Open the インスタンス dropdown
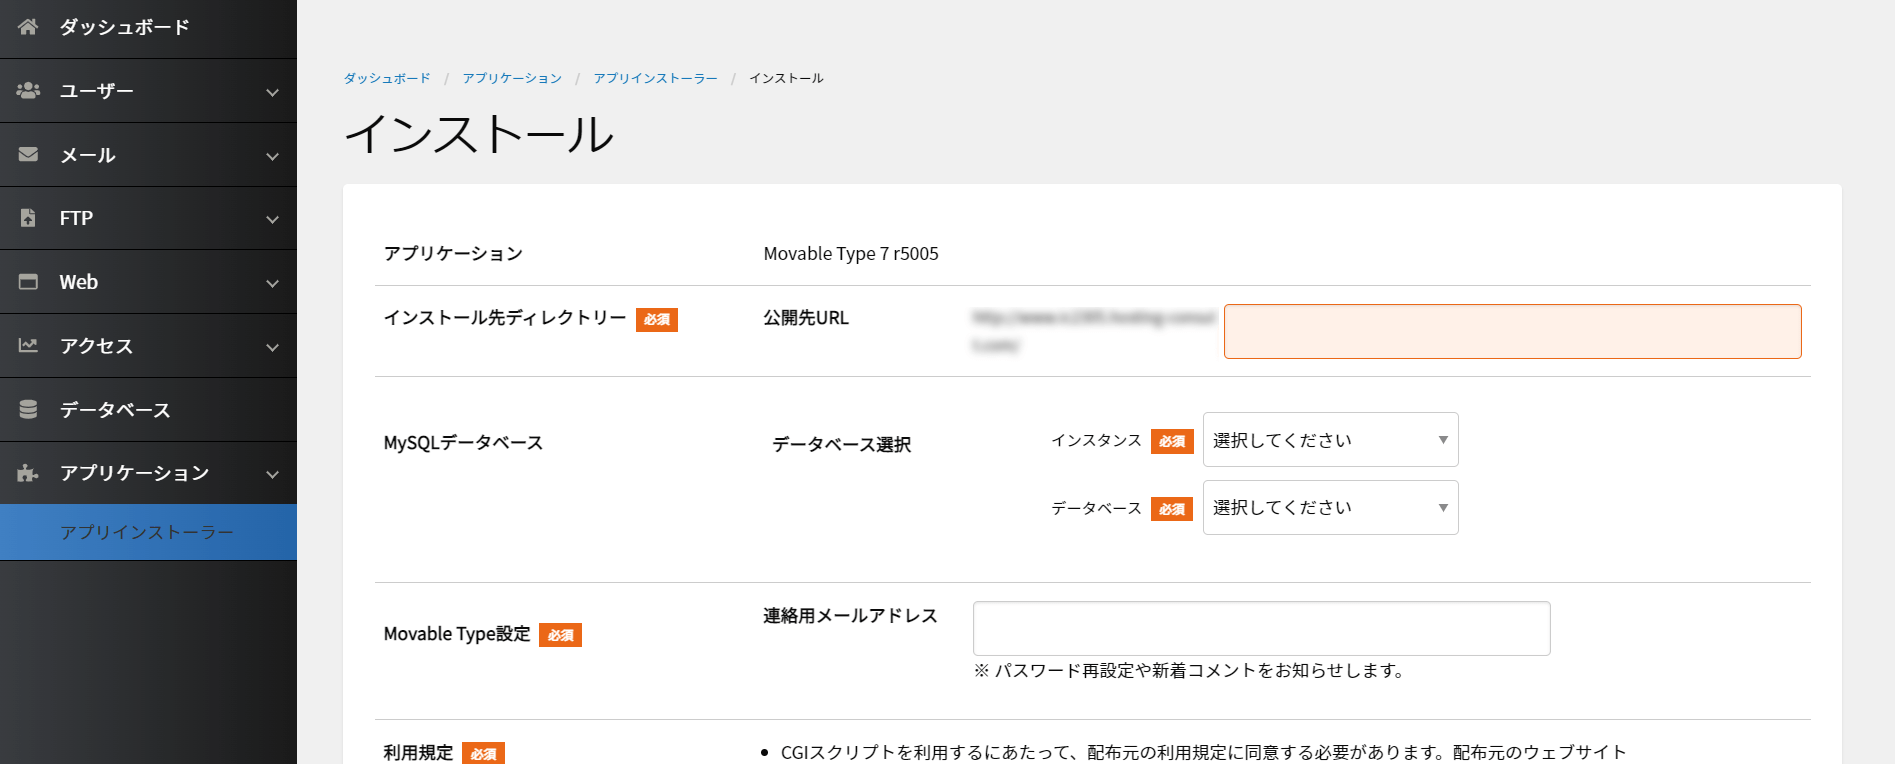The image size is (1895, 764). pos(1330,440)
